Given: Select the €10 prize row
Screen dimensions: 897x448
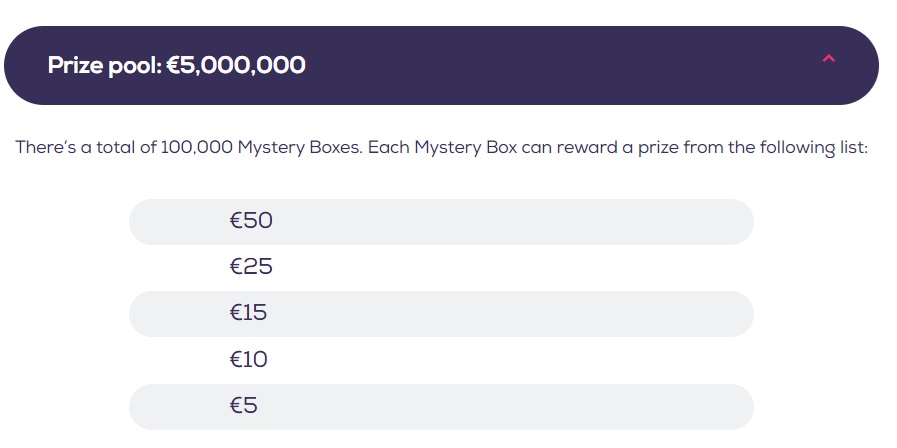Looking at the screenshot, I should (x=440, y=359).
